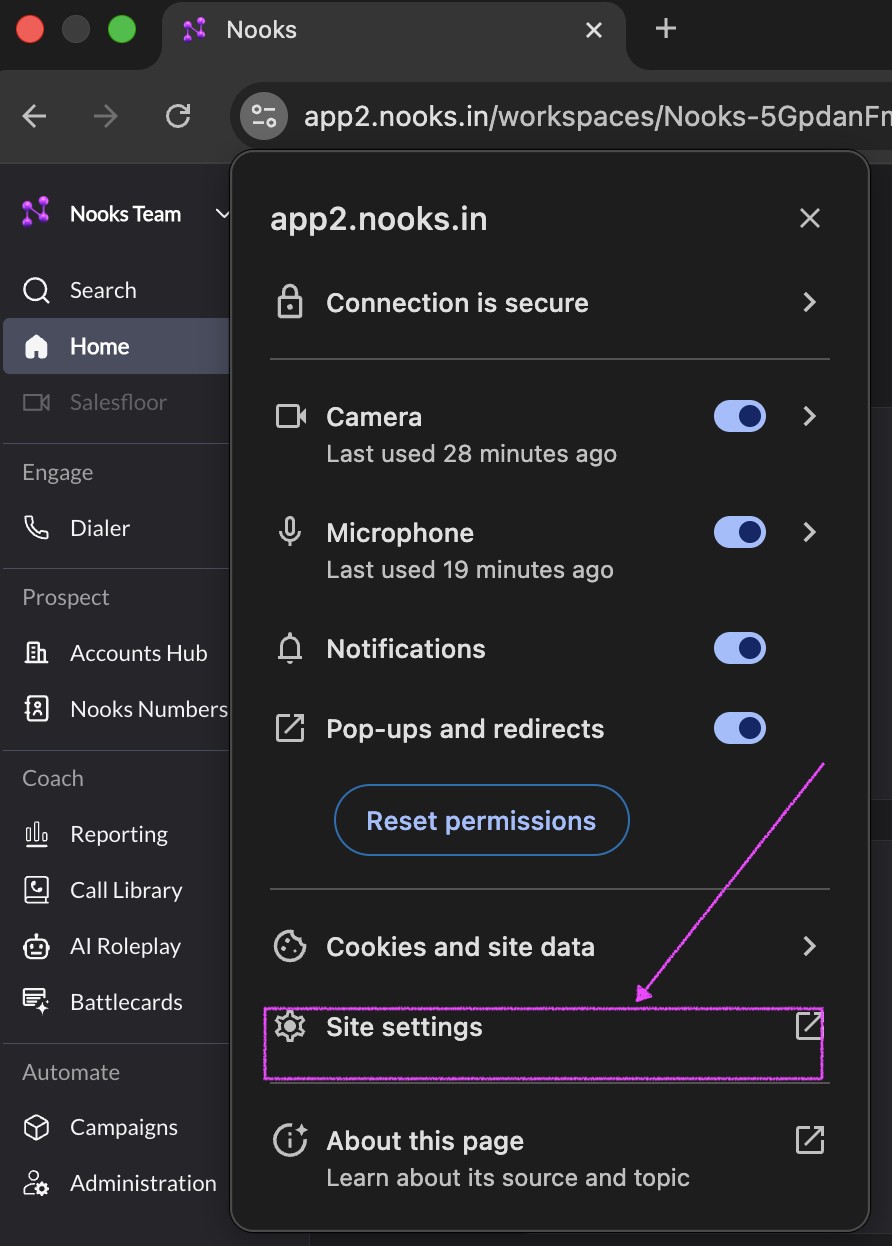Select the Nooks browser tab

(x=393, y=35)
